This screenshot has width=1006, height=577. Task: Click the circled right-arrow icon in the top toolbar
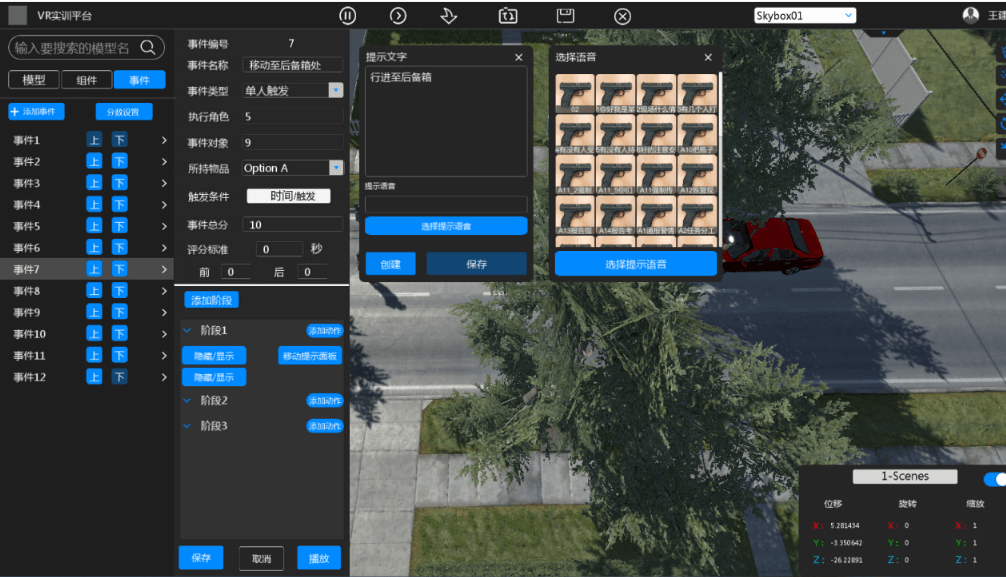point(398,15)
